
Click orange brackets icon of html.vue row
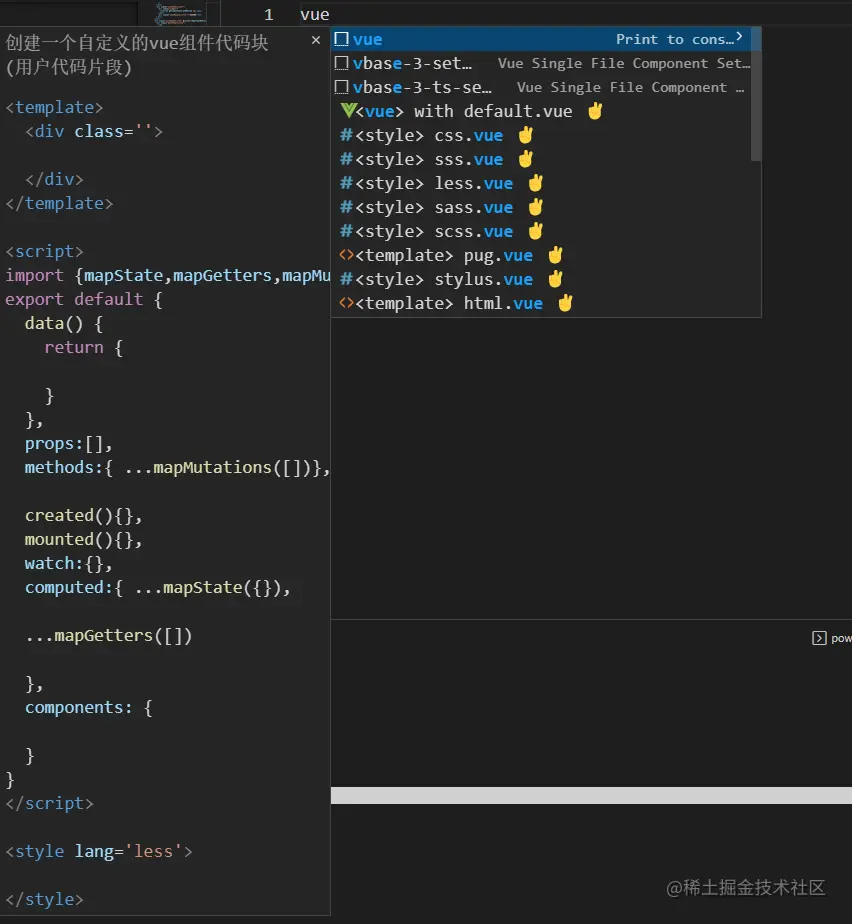[346, 303]
